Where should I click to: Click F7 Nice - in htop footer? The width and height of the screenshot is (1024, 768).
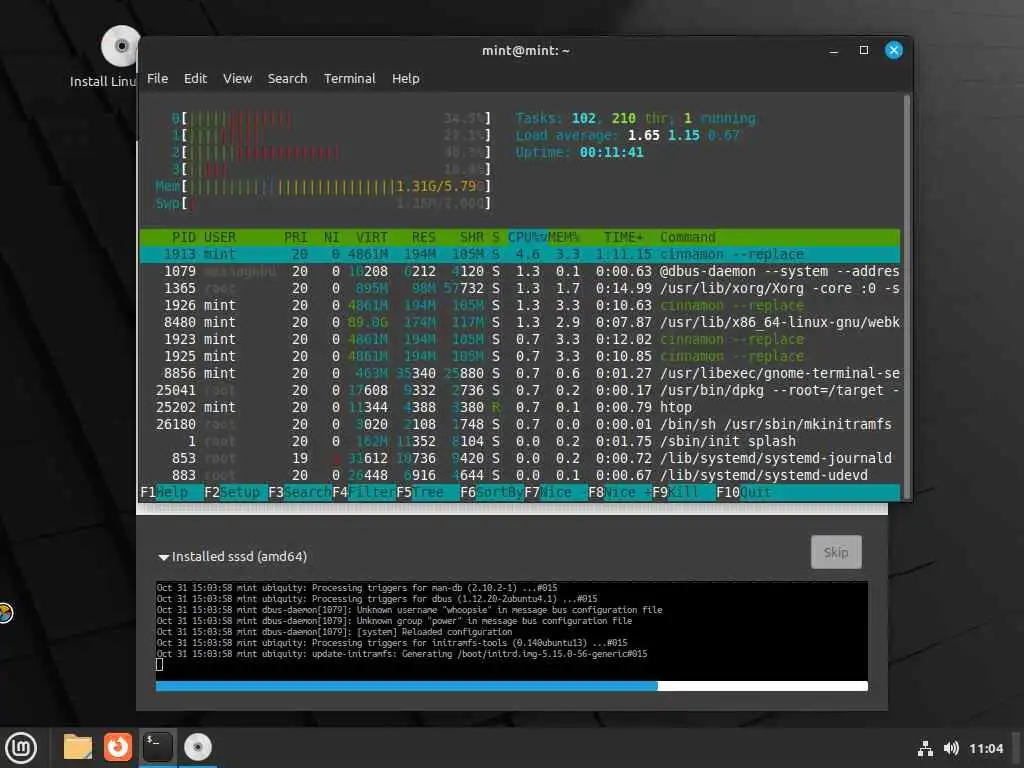tap(556, 492)
